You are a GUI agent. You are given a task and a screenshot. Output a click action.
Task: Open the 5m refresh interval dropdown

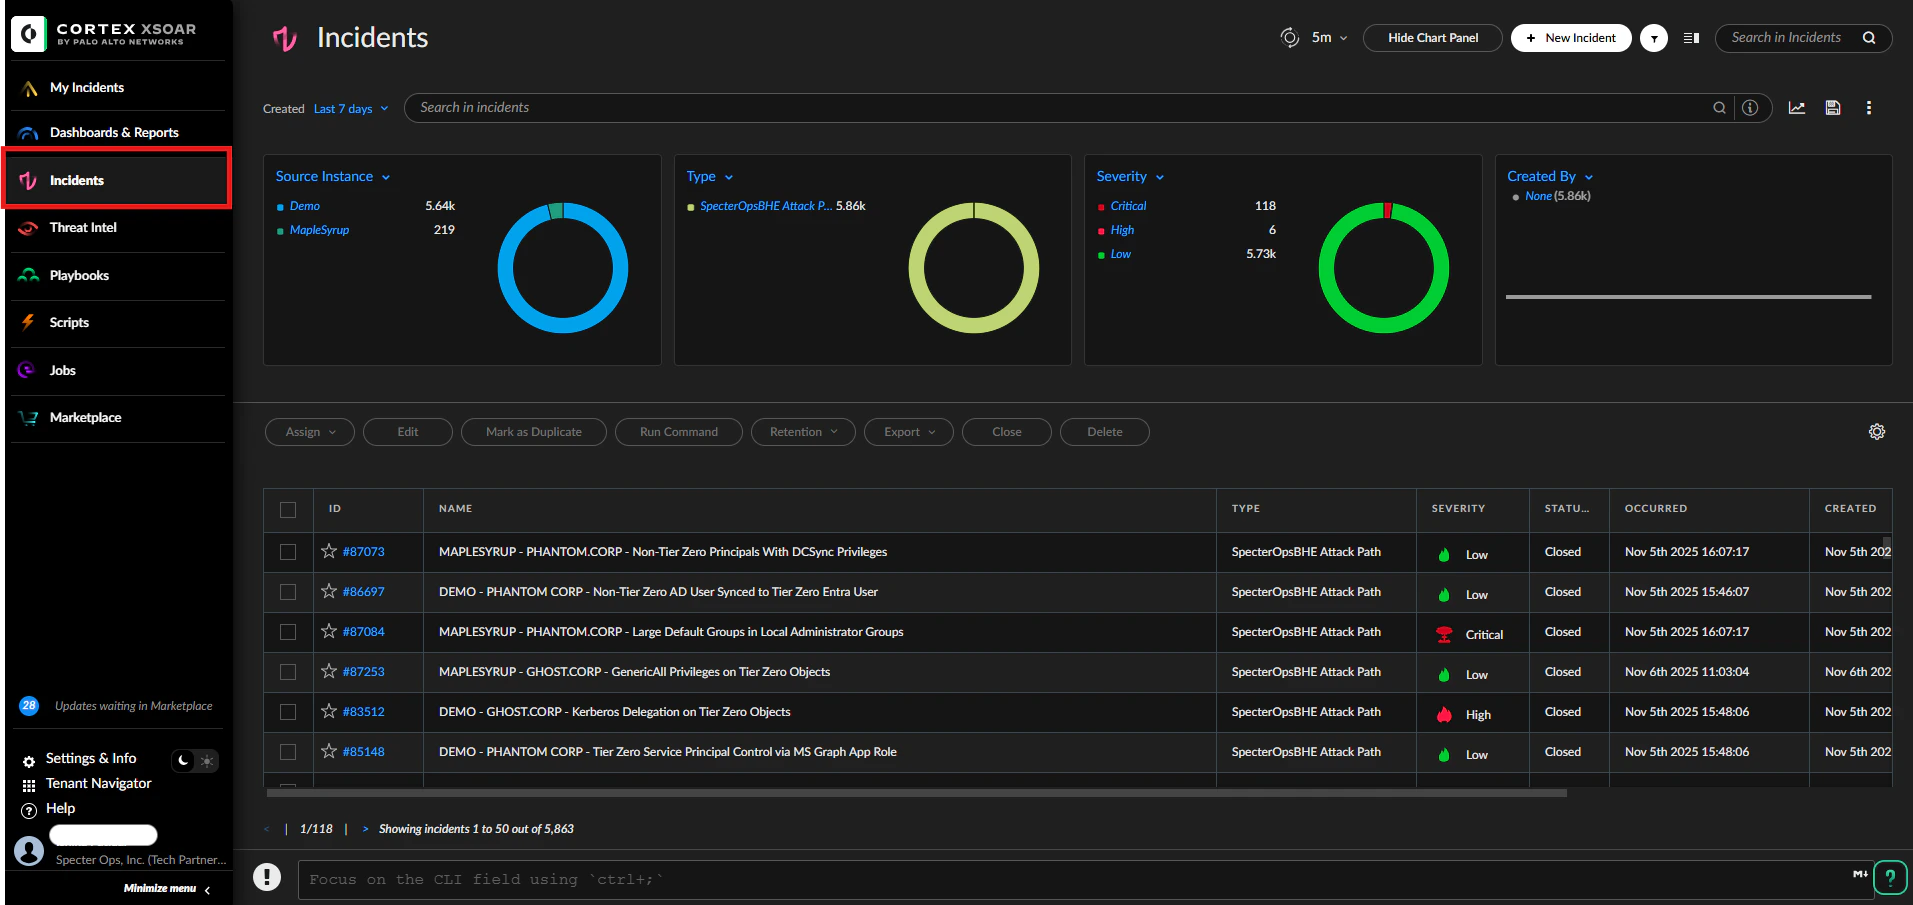click(1330, 38)
